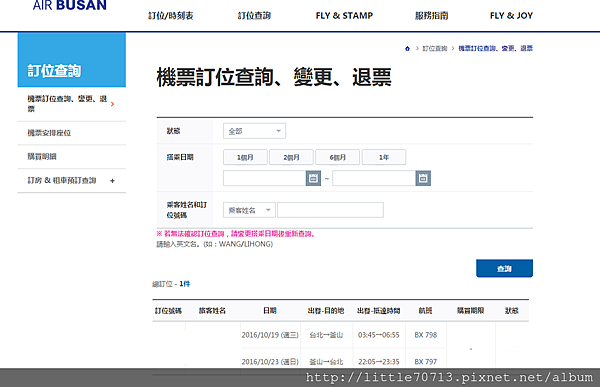Select 機票安排座位 in sidebar
The width and height of the screenshot is (600, 387).
[49, 133]
